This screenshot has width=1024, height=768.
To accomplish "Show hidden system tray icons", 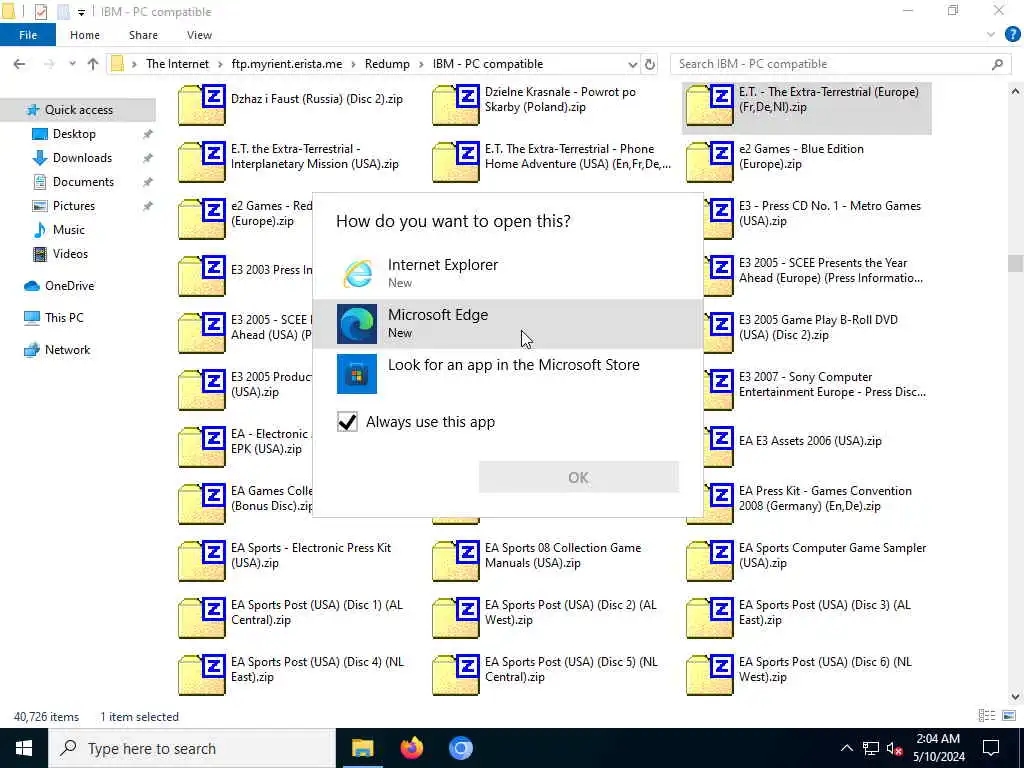I will tap(846, 748).
